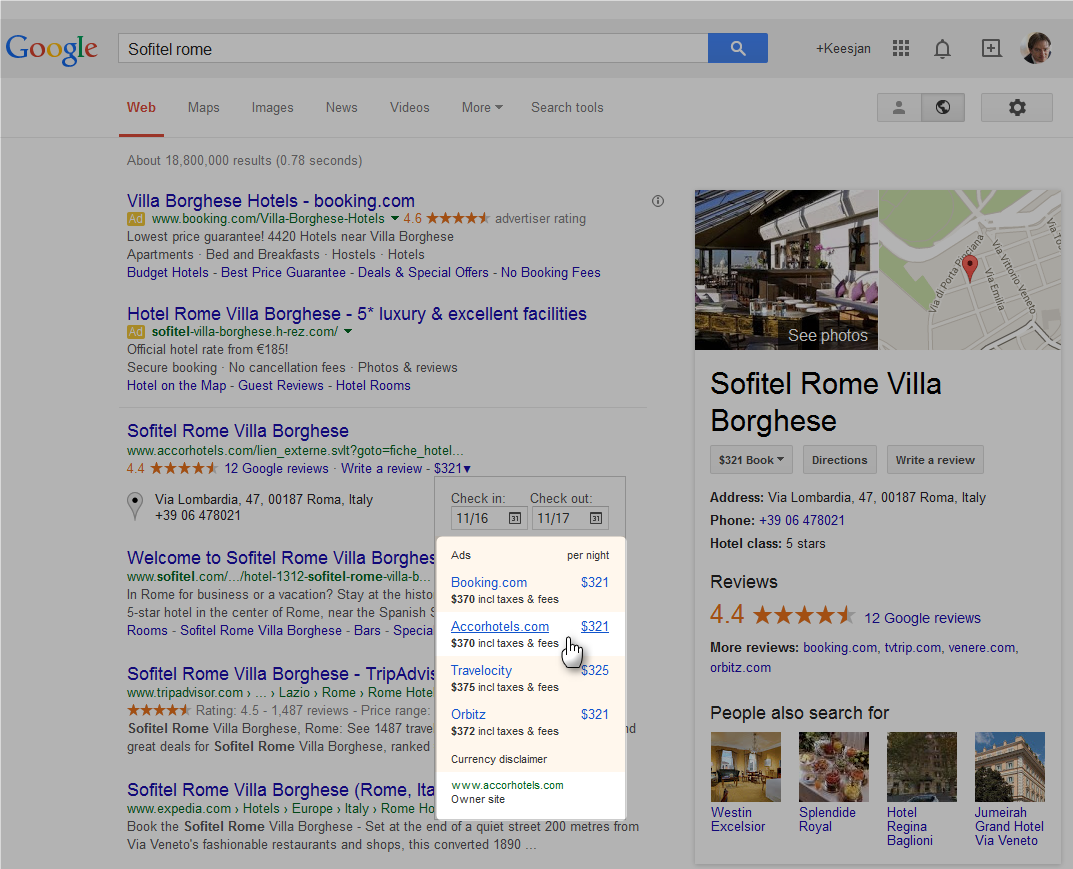Image resolution: width=1073 pixels, height=869 pixels.
Task: Switch to the Videos tab
Action: 409,107
